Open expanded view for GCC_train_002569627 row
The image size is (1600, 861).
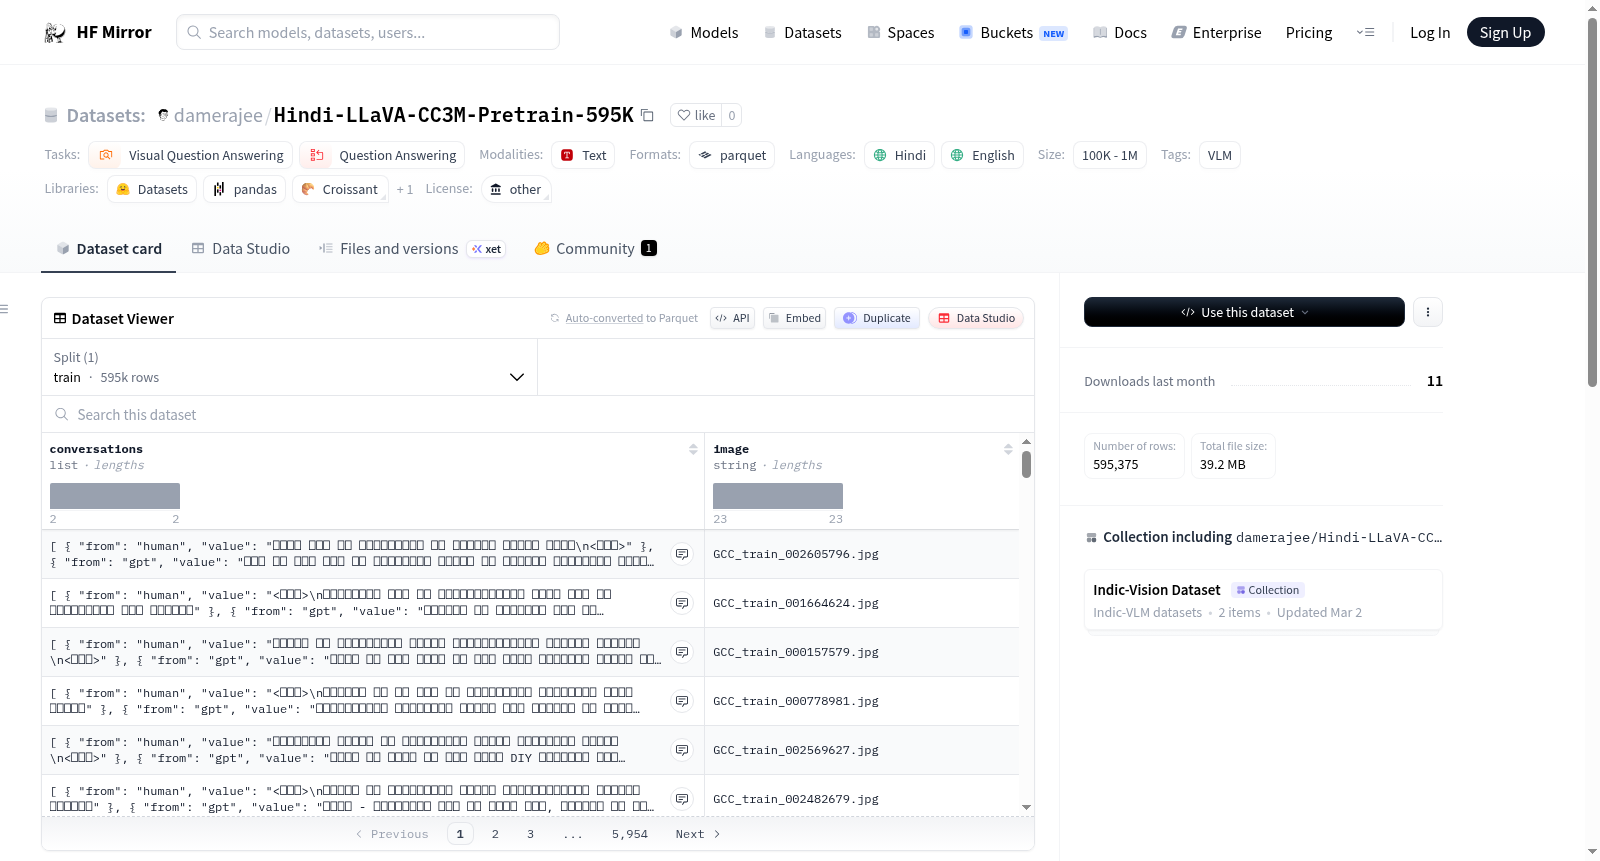[x=682, y=750]
